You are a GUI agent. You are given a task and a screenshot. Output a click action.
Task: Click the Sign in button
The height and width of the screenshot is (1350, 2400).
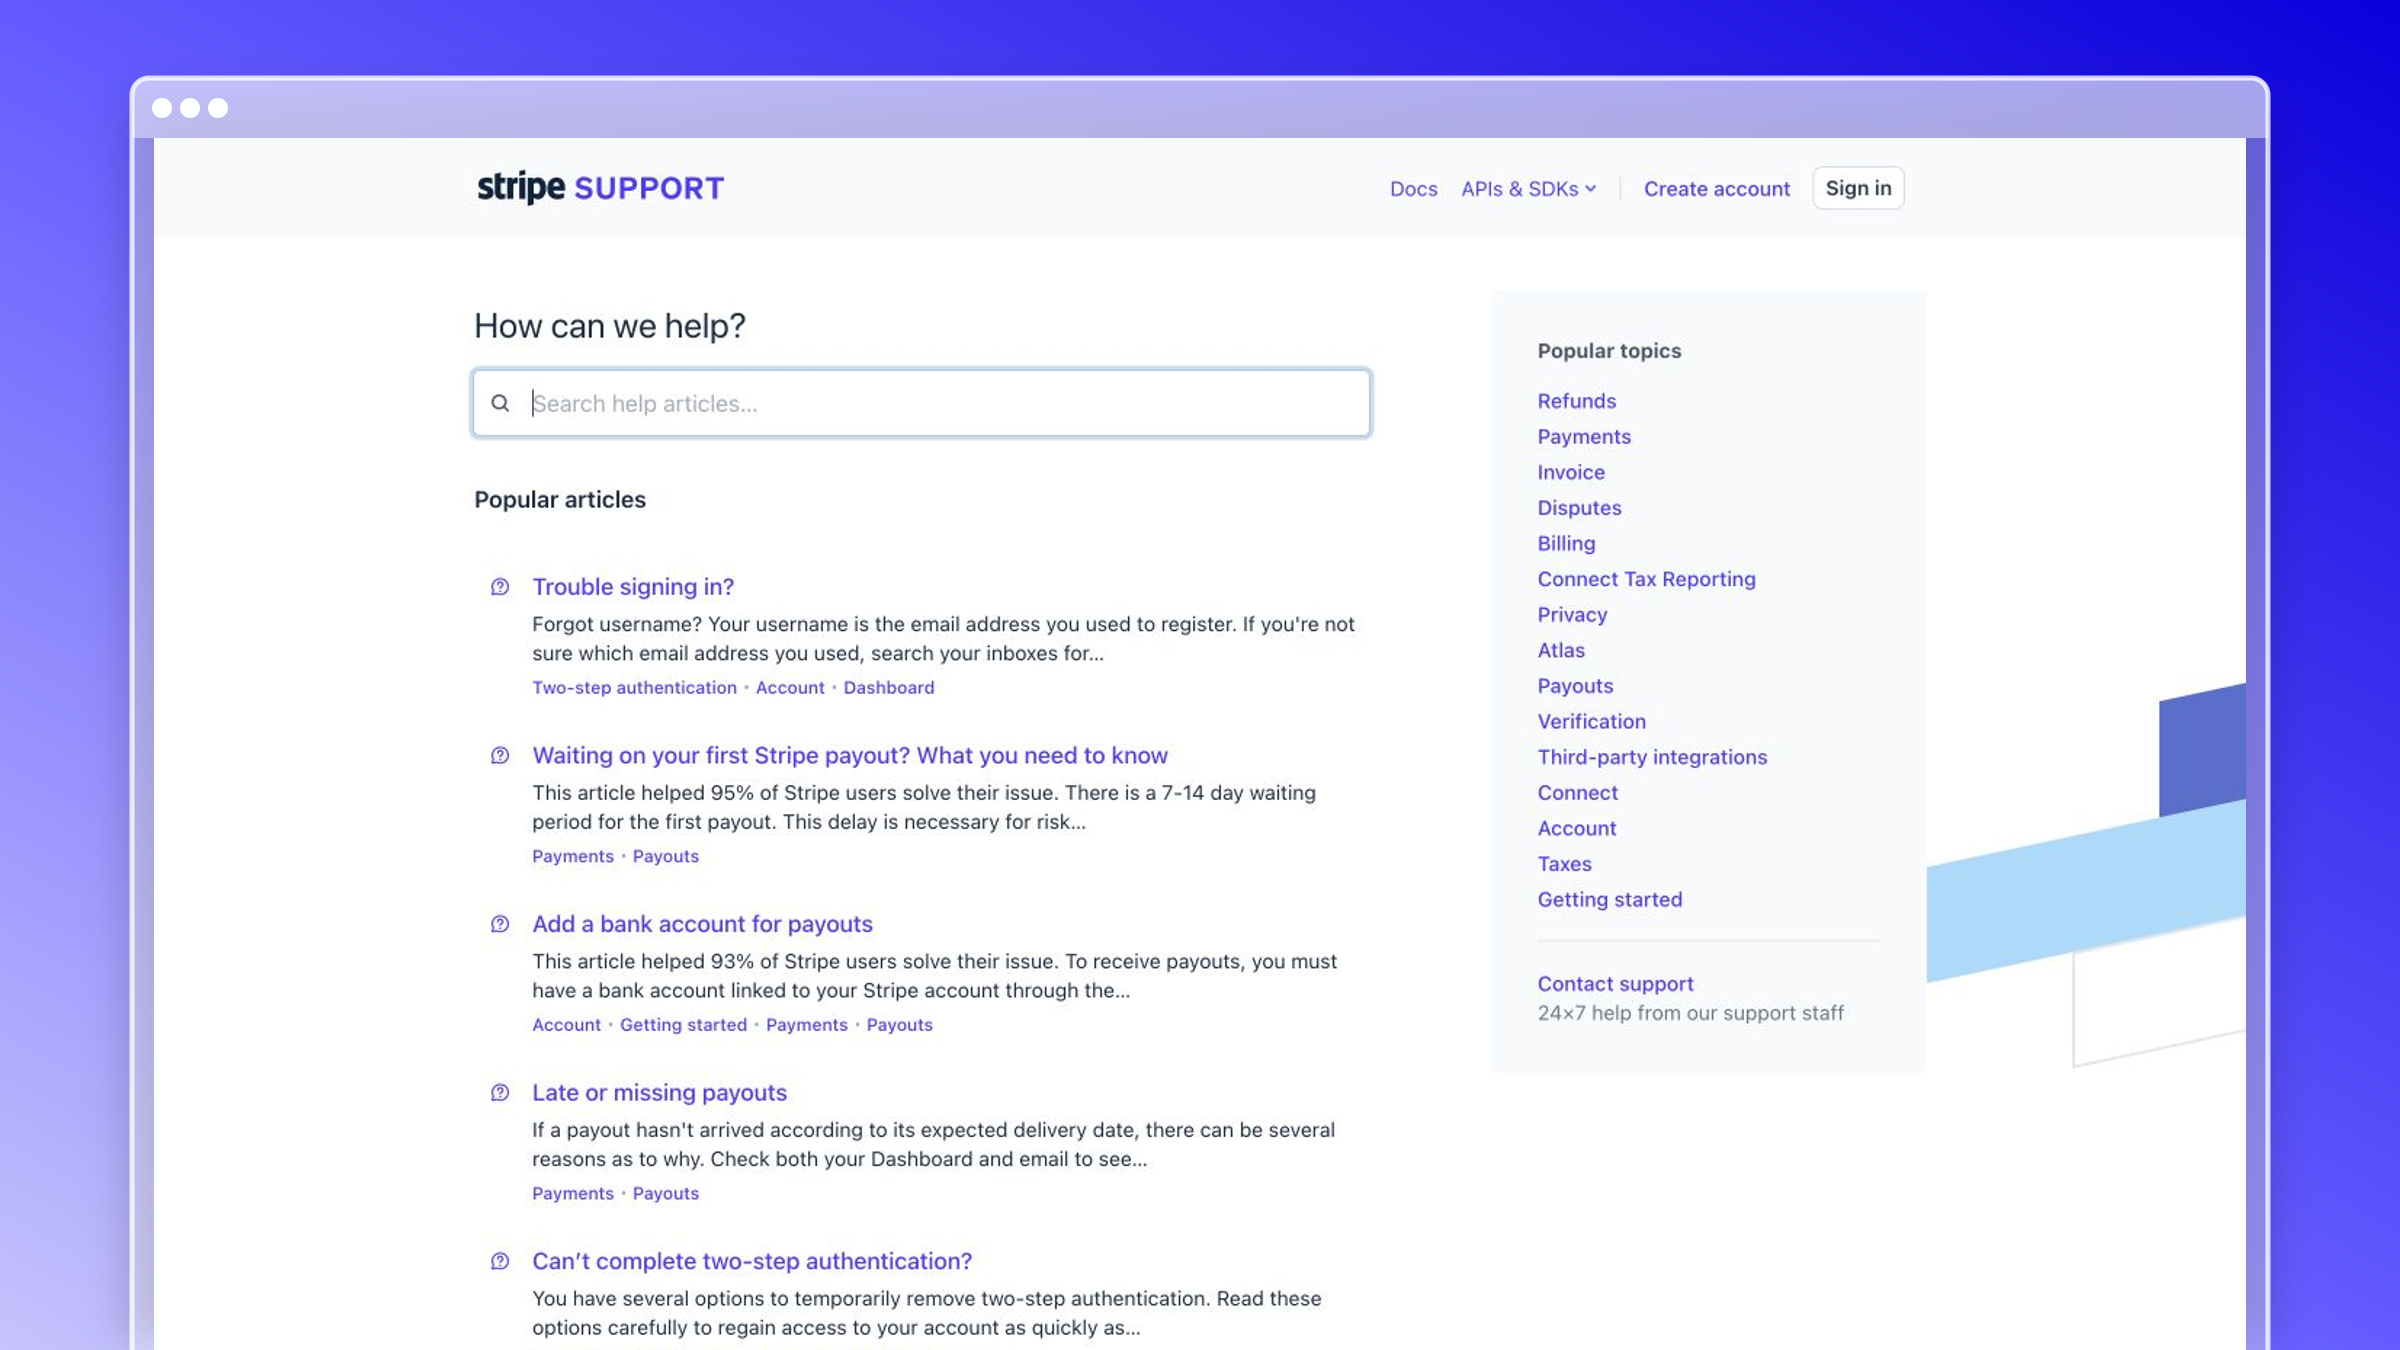click(x=1858, y=188)
